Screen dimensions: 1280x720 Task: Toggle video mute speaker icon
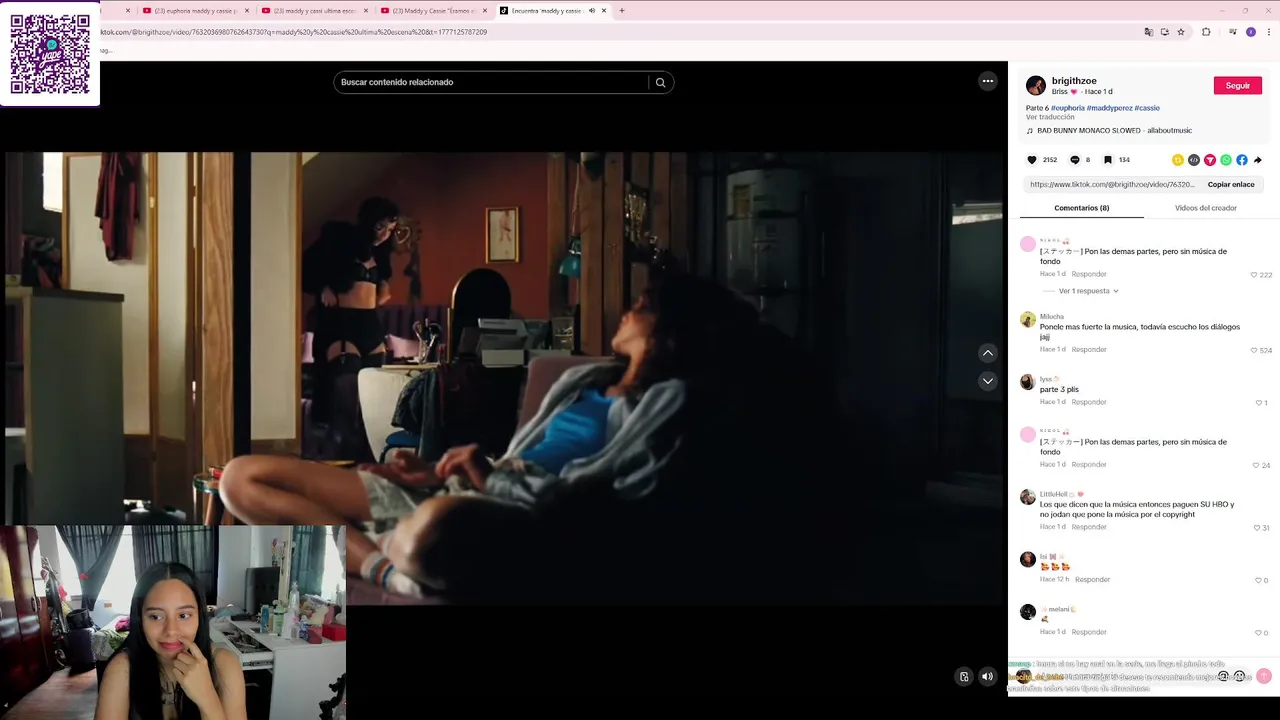click(x=988, y=677)
